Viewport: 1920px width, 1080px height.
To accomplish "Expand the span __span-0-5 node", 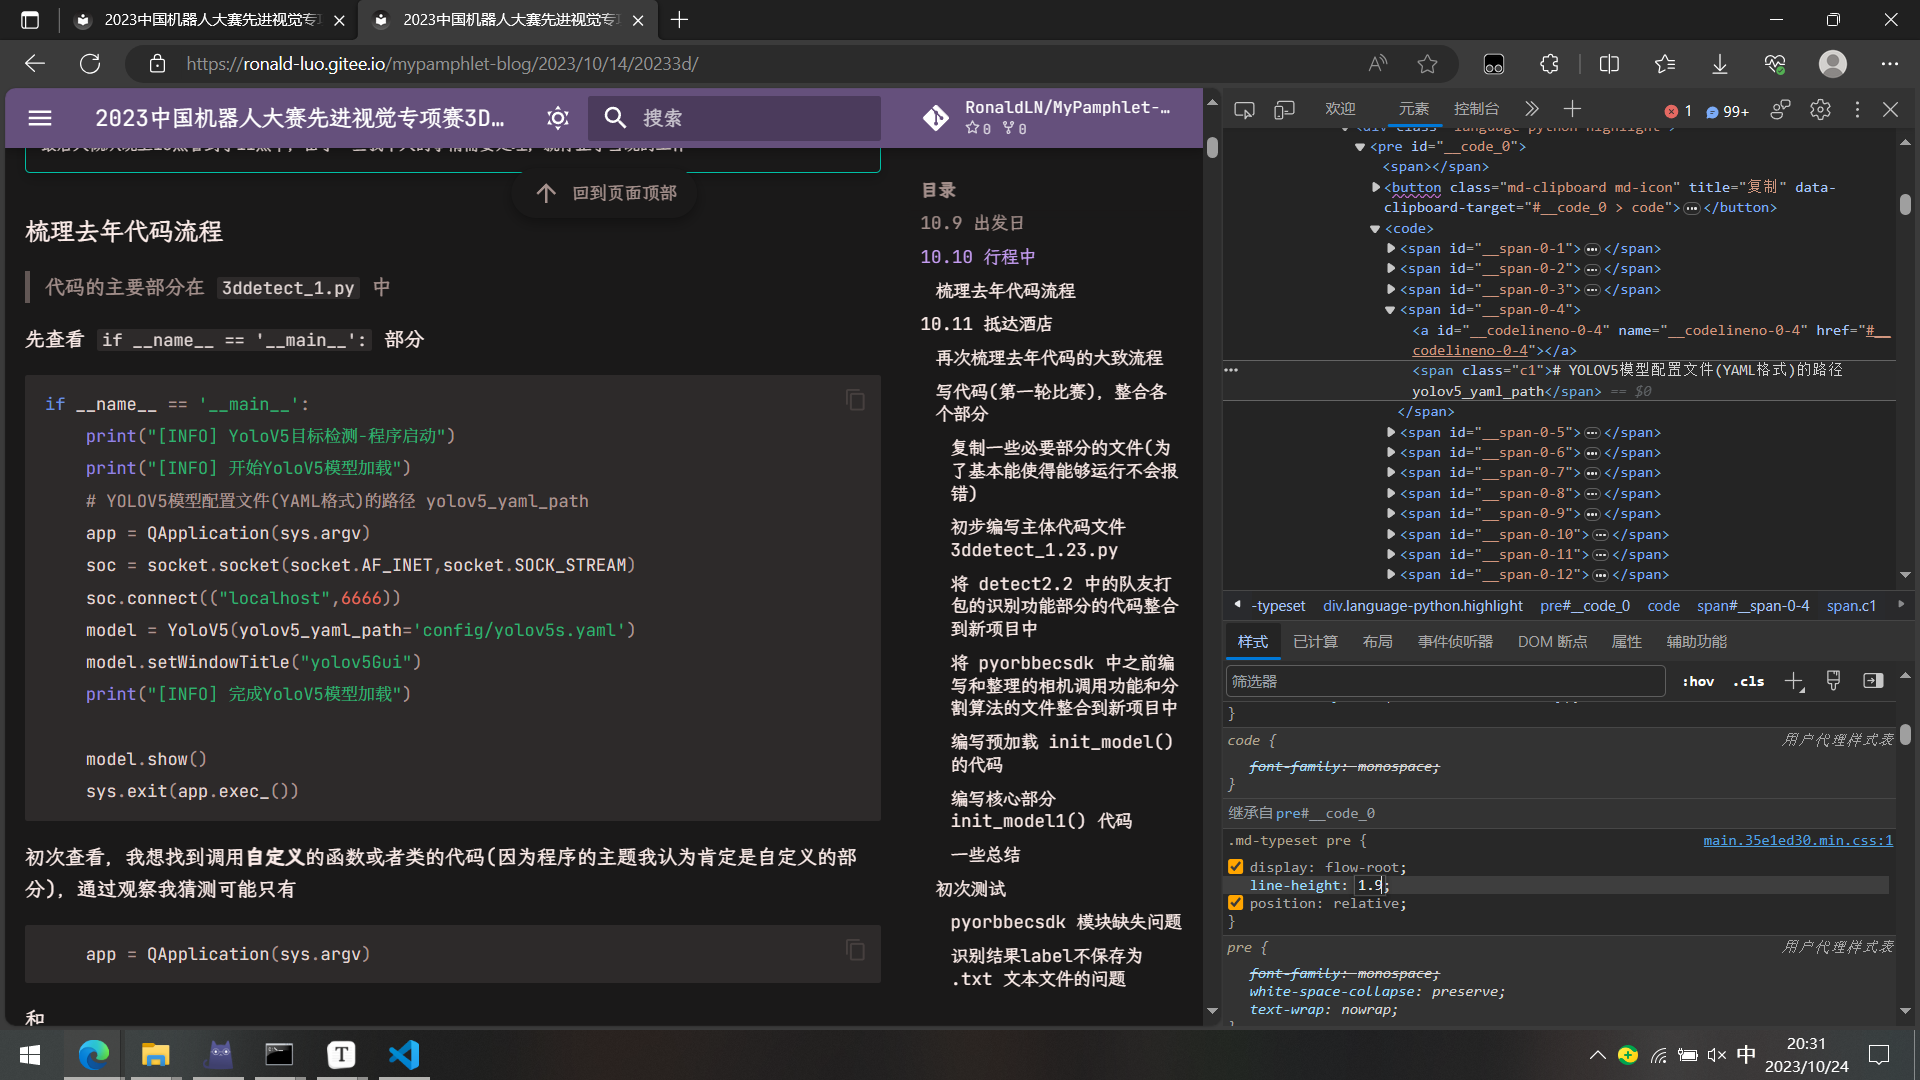I will 1390,432.
